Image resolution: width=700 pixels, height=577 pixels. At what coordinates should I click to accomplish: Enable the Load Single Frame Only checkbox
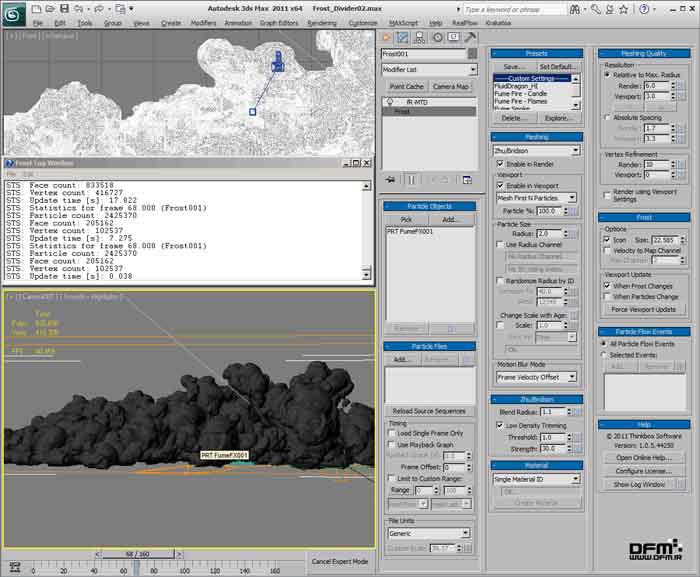coord(392,433)
